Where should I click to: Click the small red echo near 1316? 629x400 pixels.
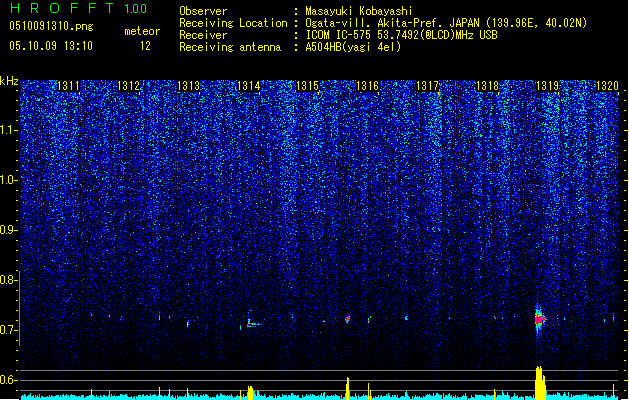tap(347, 319)
